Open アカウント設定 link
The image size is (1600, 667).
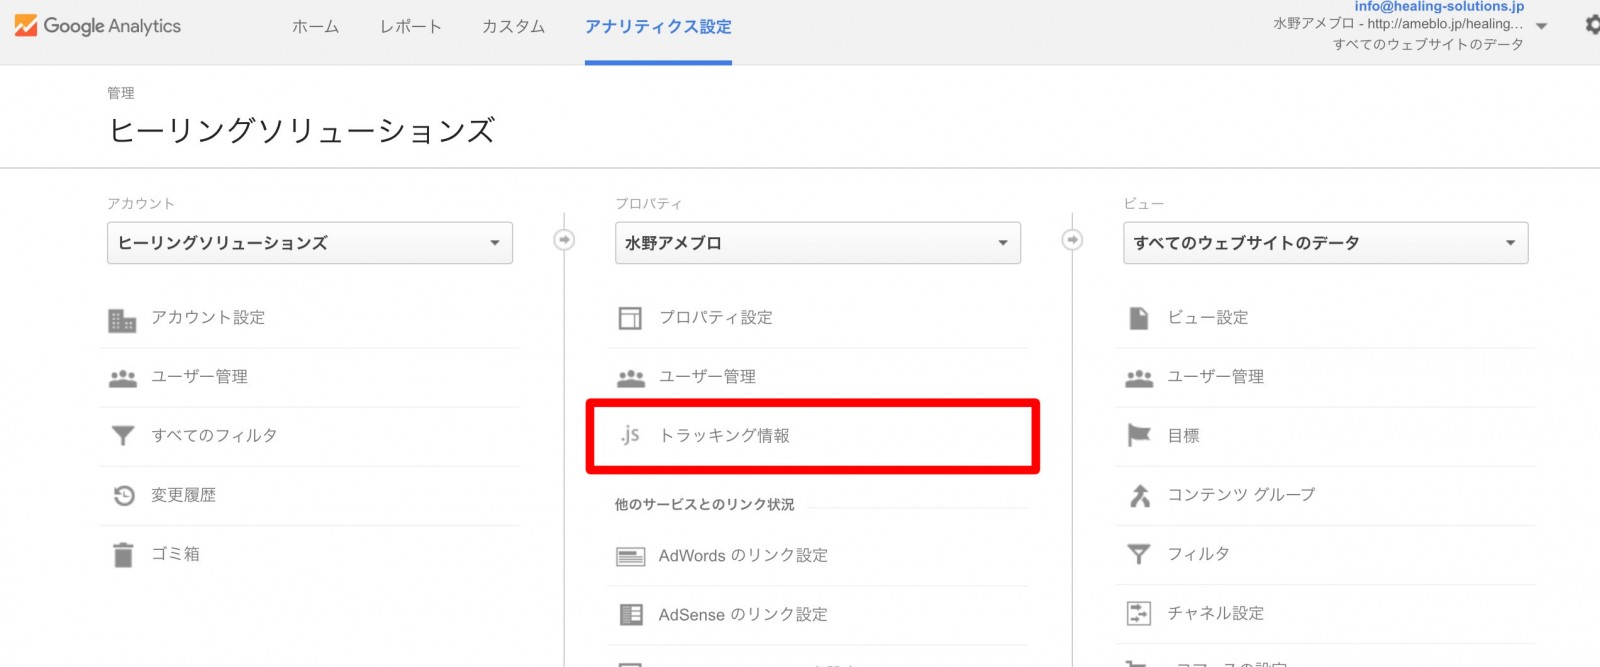[208, 318]
